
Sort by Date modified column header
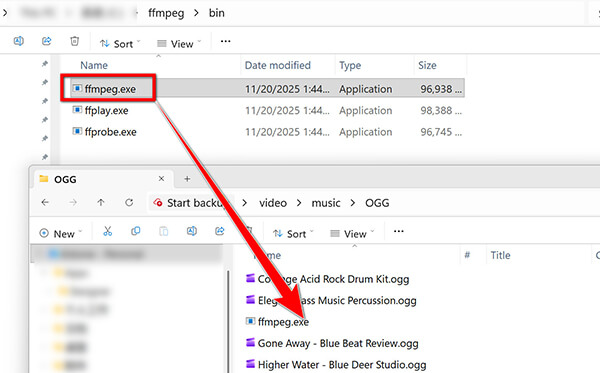[277, 65]
